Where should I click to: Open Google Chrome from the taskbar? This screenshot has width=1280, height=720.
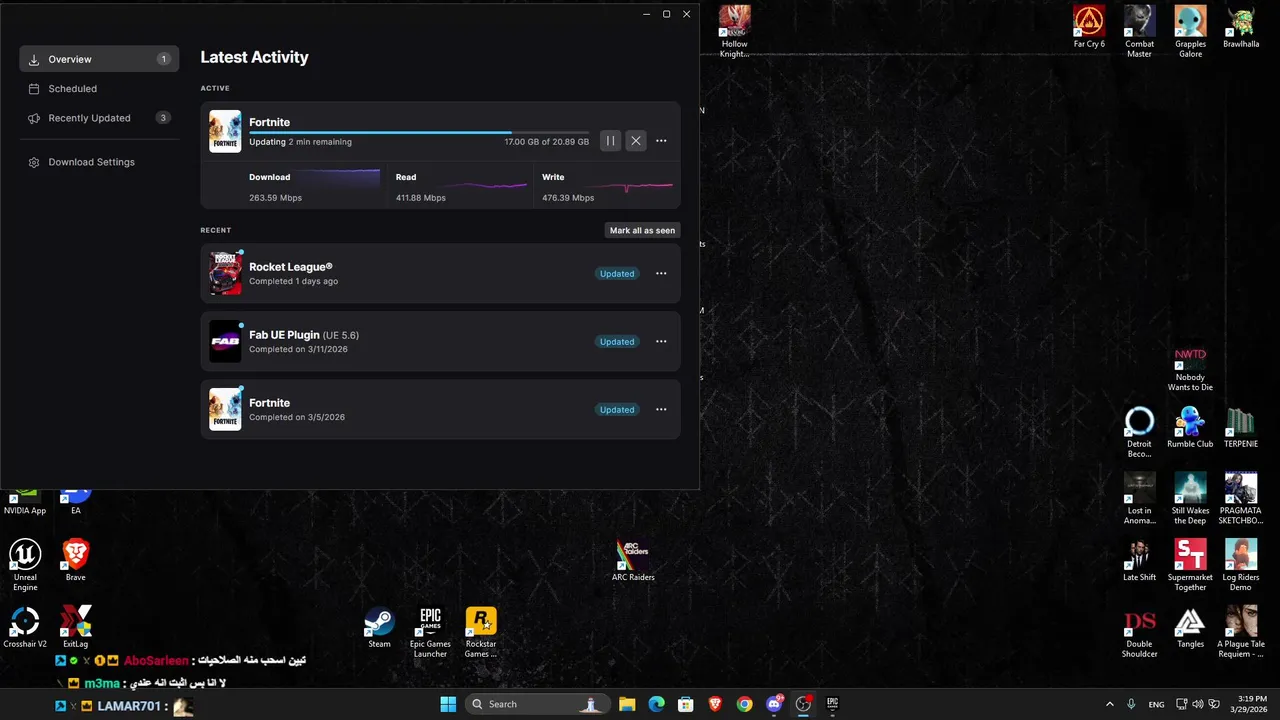point(744,704)
